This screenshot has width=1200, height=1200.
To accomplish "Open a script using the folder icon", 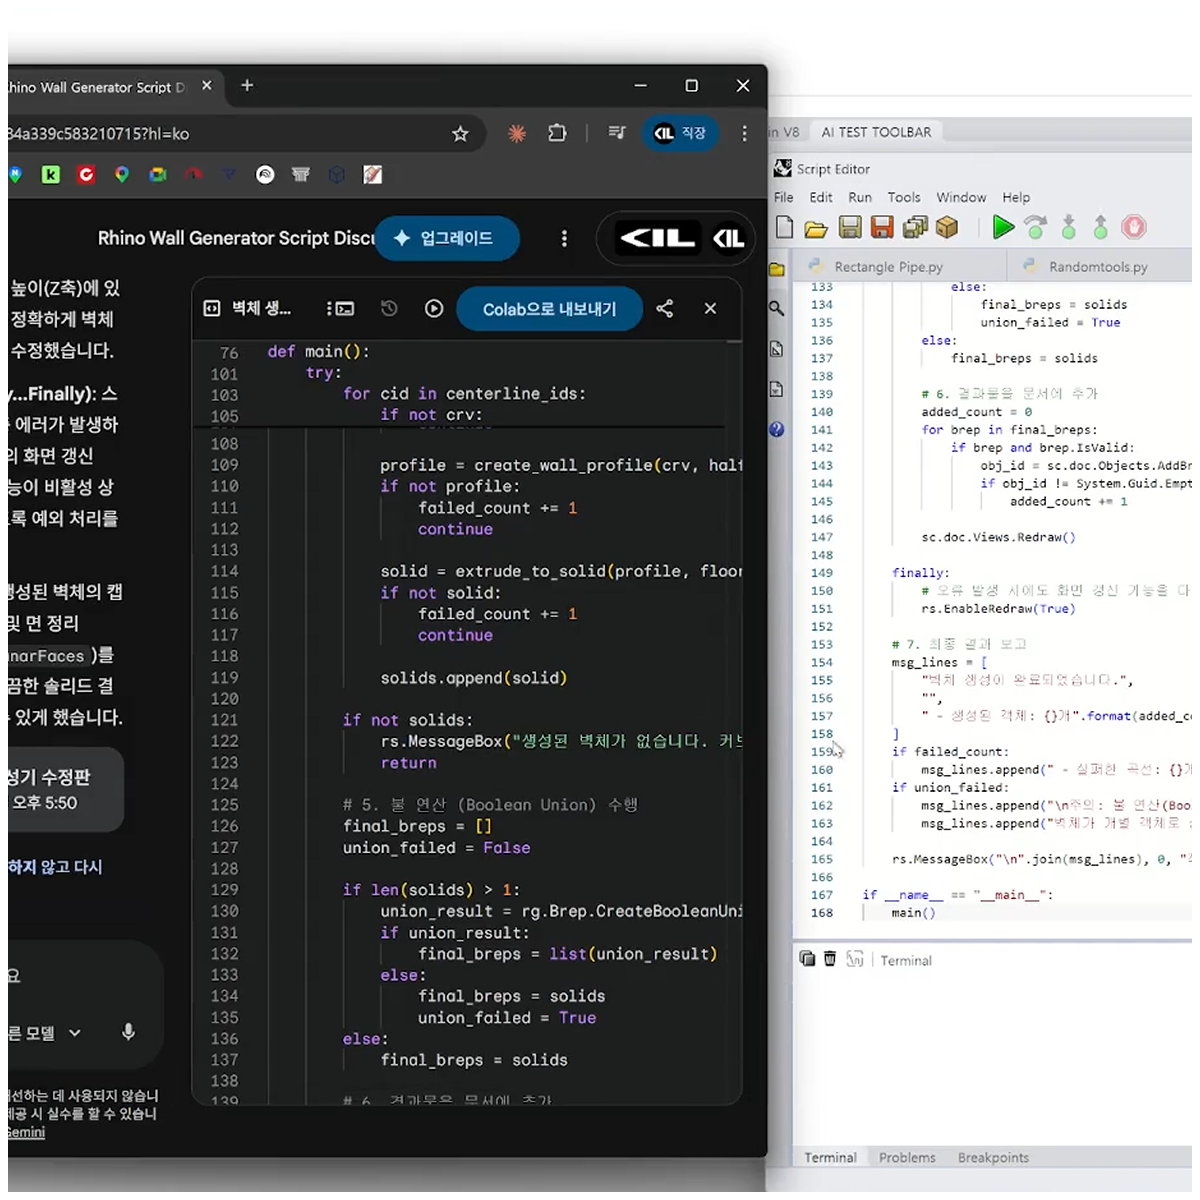I will click(x=816, y=229).
